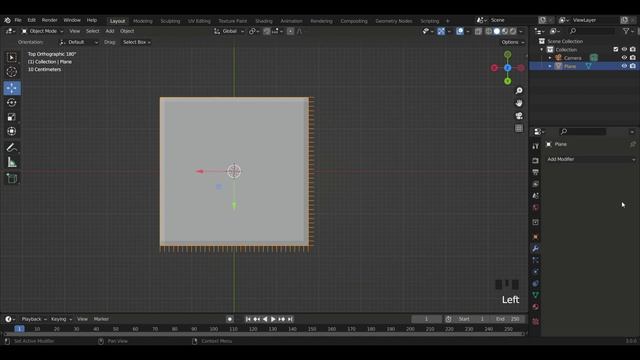Viewport: 640px width, 360px height.
Task: Switch to the Sculpting workspace tab
Action: tap(170, 21)
